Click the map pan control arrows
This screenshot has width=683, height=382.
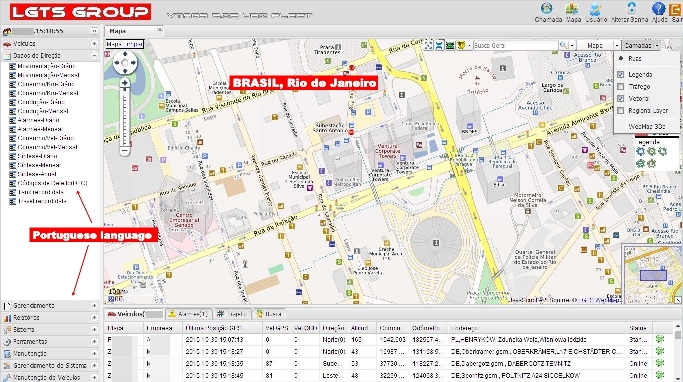coord(125,63)
